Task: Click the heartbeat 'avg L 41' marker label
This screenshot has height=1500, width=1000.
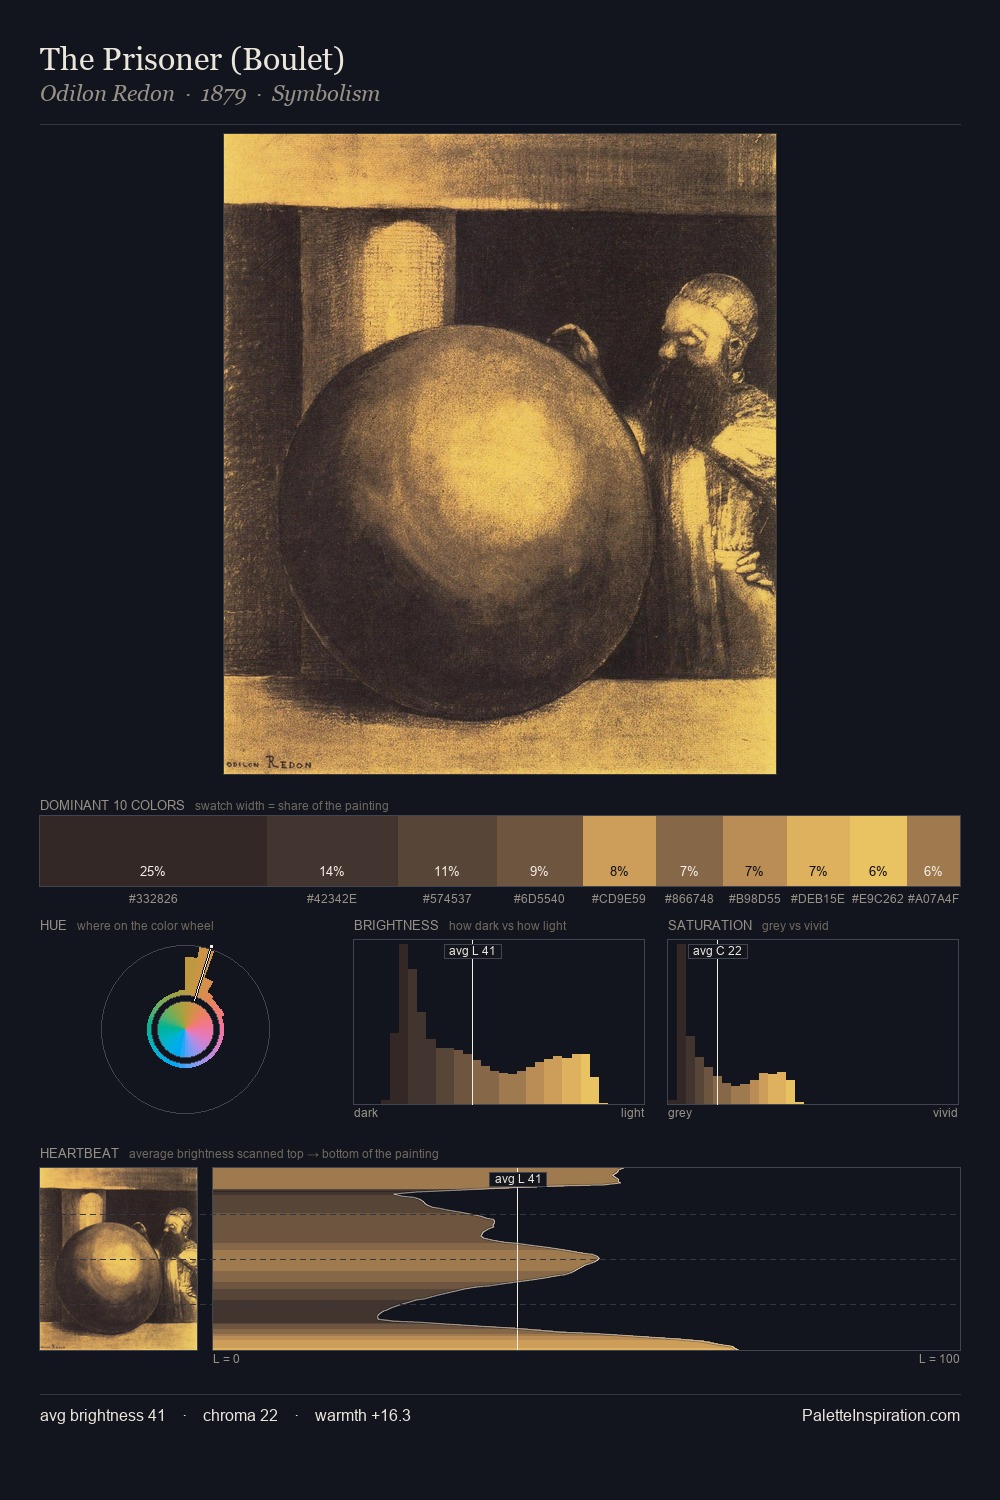Action: (518, 1179)
